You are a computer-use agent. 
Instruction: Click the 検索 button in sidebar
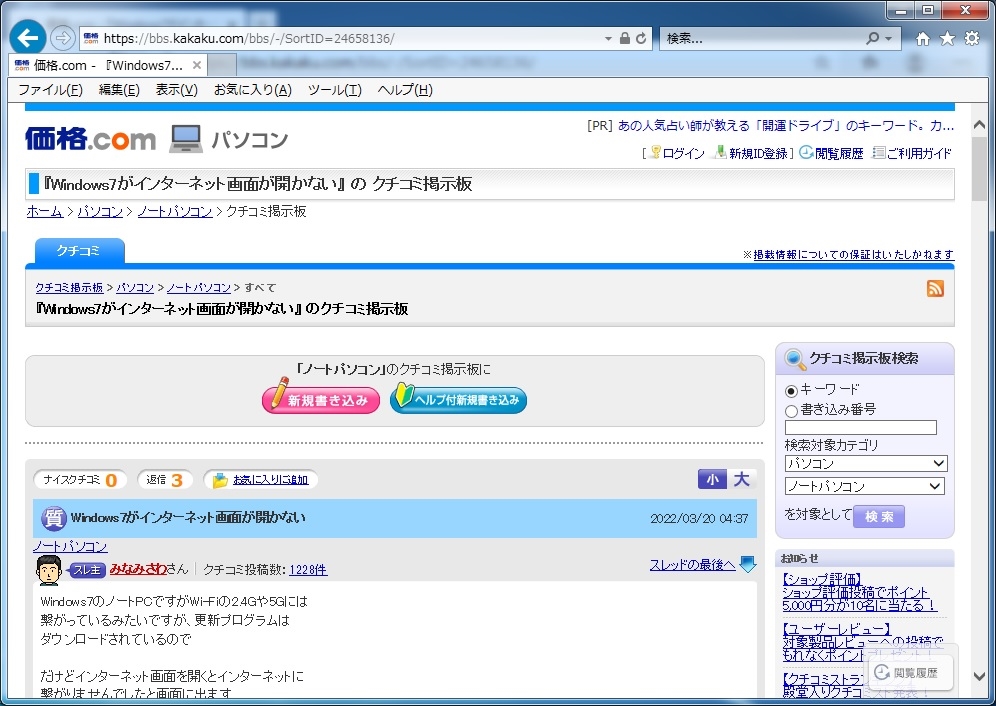pos(879,517)
